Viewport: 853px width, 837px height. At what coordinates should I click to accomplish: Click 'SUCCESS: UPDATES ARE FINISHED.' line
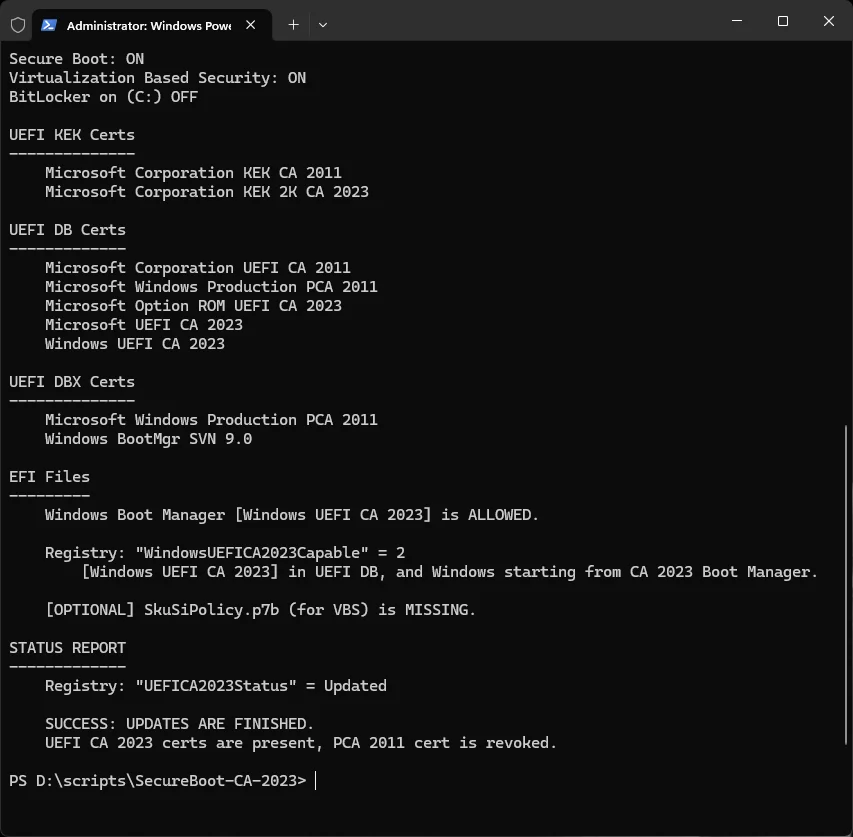[x=180, y=724]
